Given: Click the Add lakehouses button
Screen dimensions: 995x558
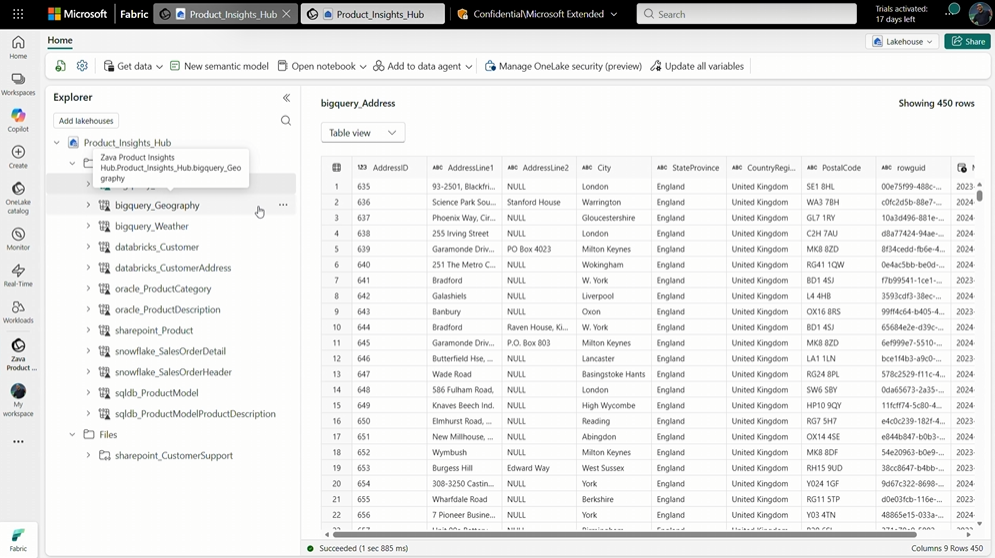Looking at the screenshot, I should [86, 121].
